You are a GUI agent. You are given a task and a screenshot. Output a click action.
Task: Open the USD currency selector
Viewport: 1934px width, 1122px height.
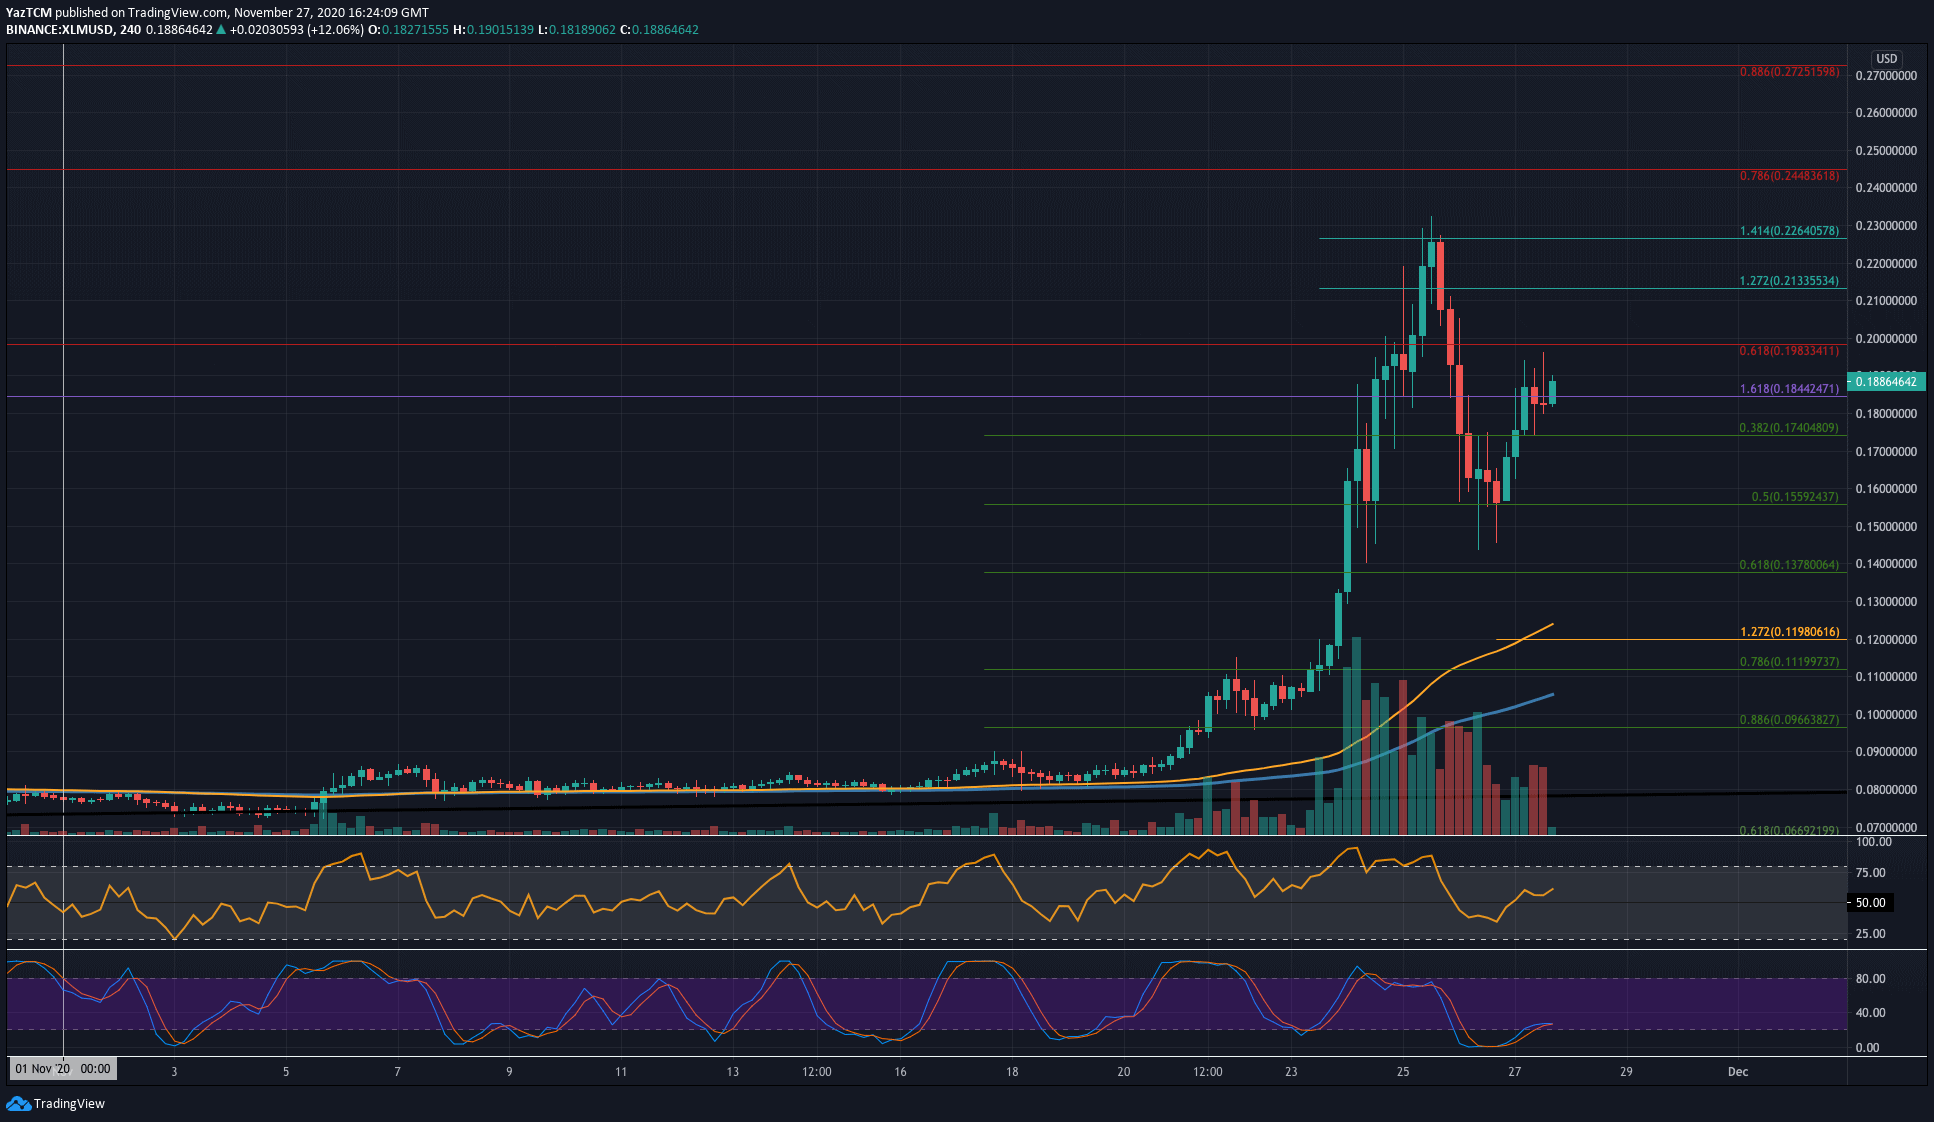[1886, 58]
